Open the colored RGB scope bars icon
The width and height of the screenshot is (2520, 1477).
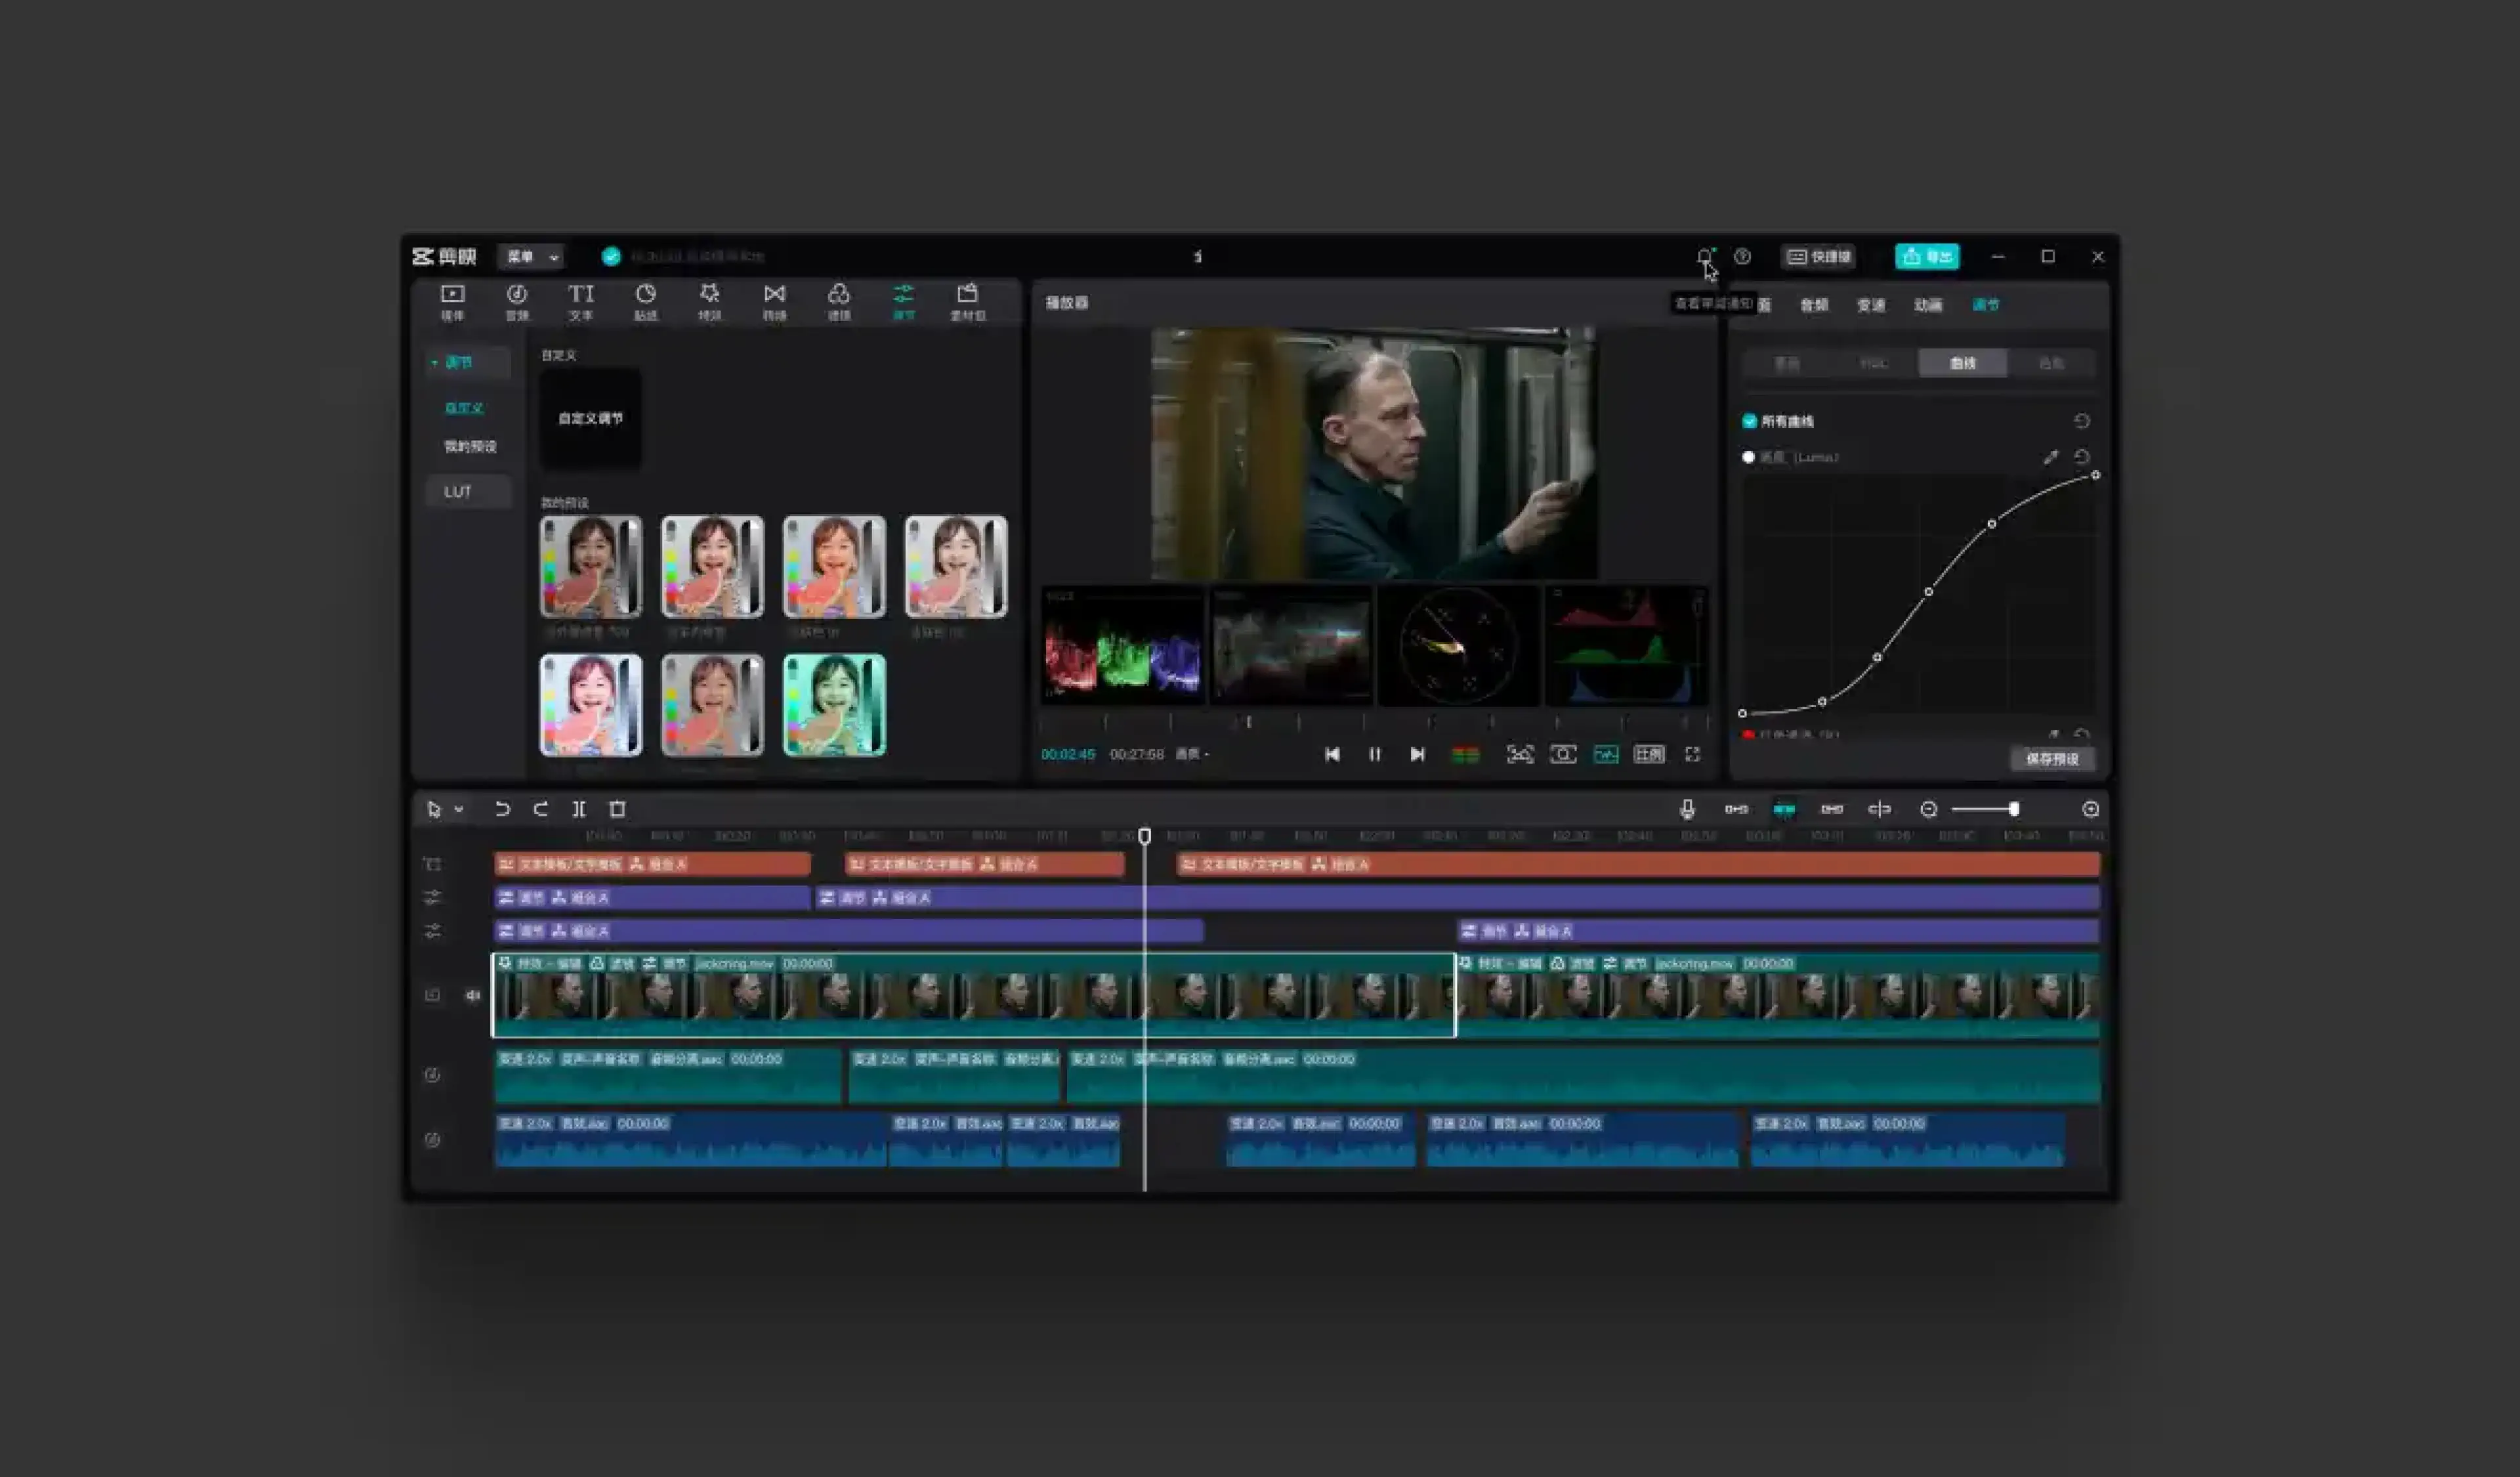point(1465,754)
